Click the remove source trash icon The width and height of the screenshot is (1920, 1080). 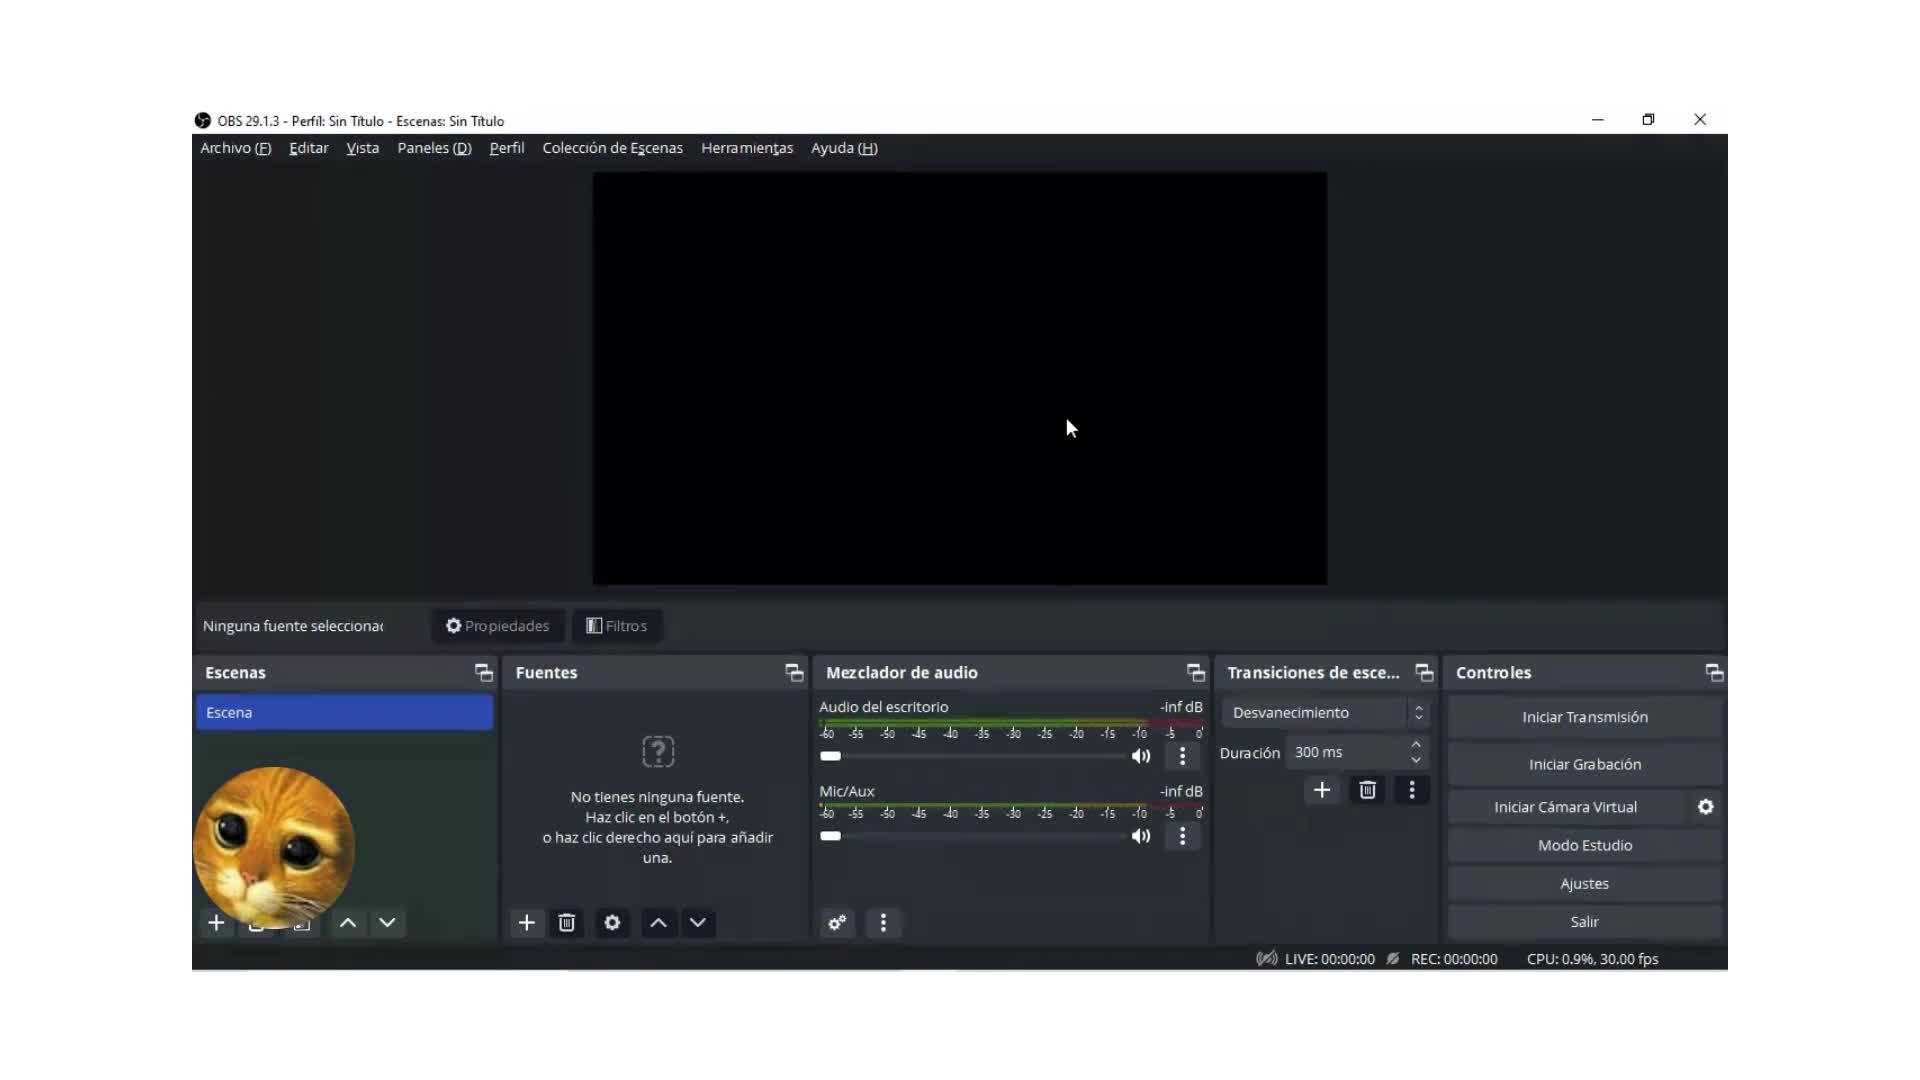click(x=567, y=922)
